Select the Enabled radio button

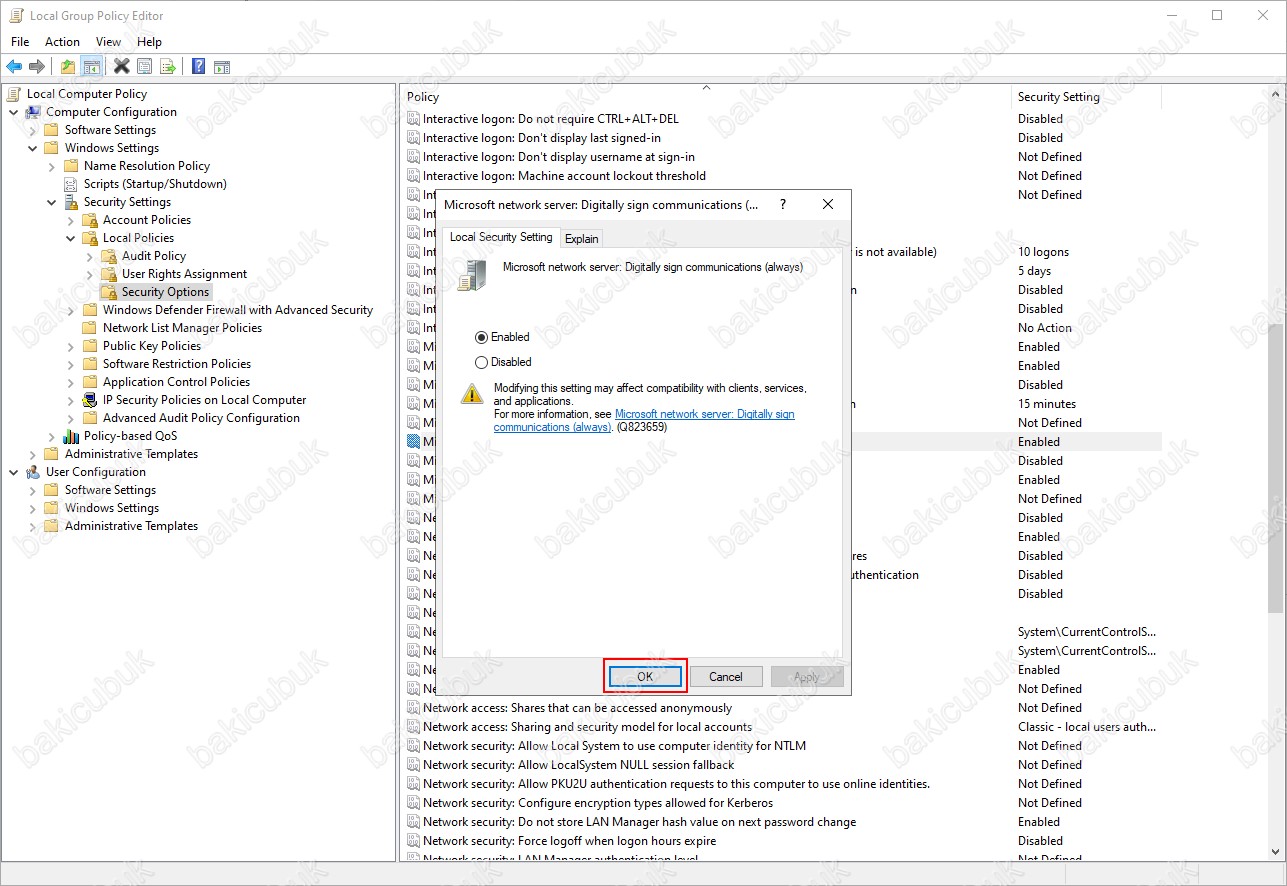click(482, 338)
